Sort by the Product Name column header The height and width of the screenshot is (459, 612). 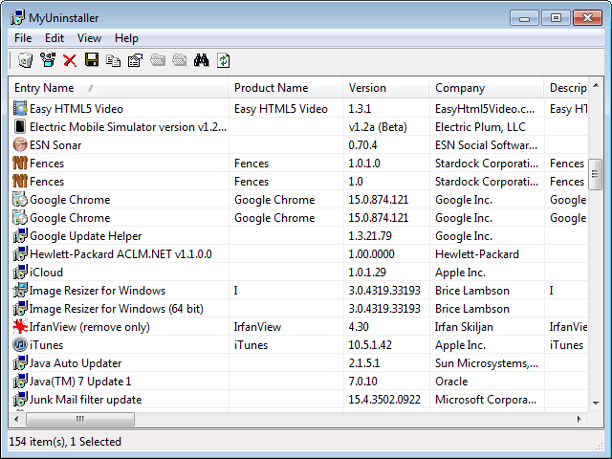click(x=286, y=88)
